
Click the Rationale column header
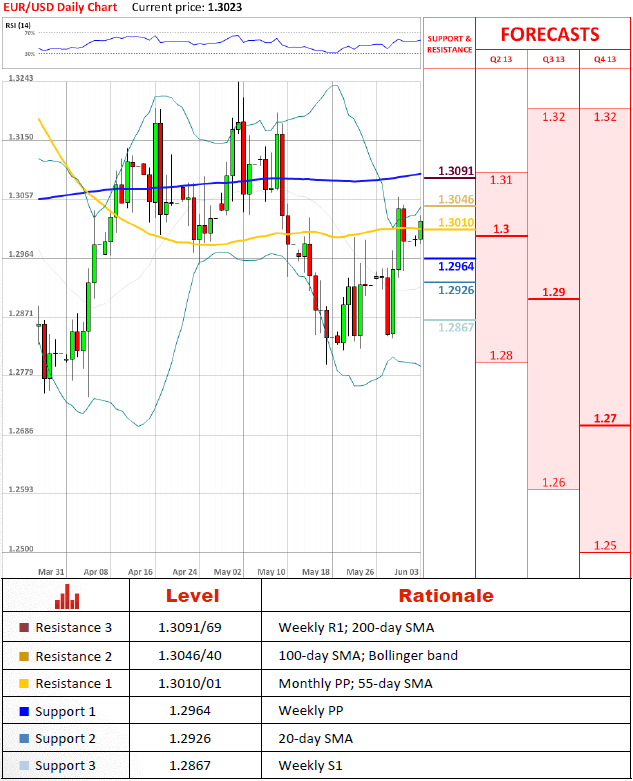click(446, 596)
